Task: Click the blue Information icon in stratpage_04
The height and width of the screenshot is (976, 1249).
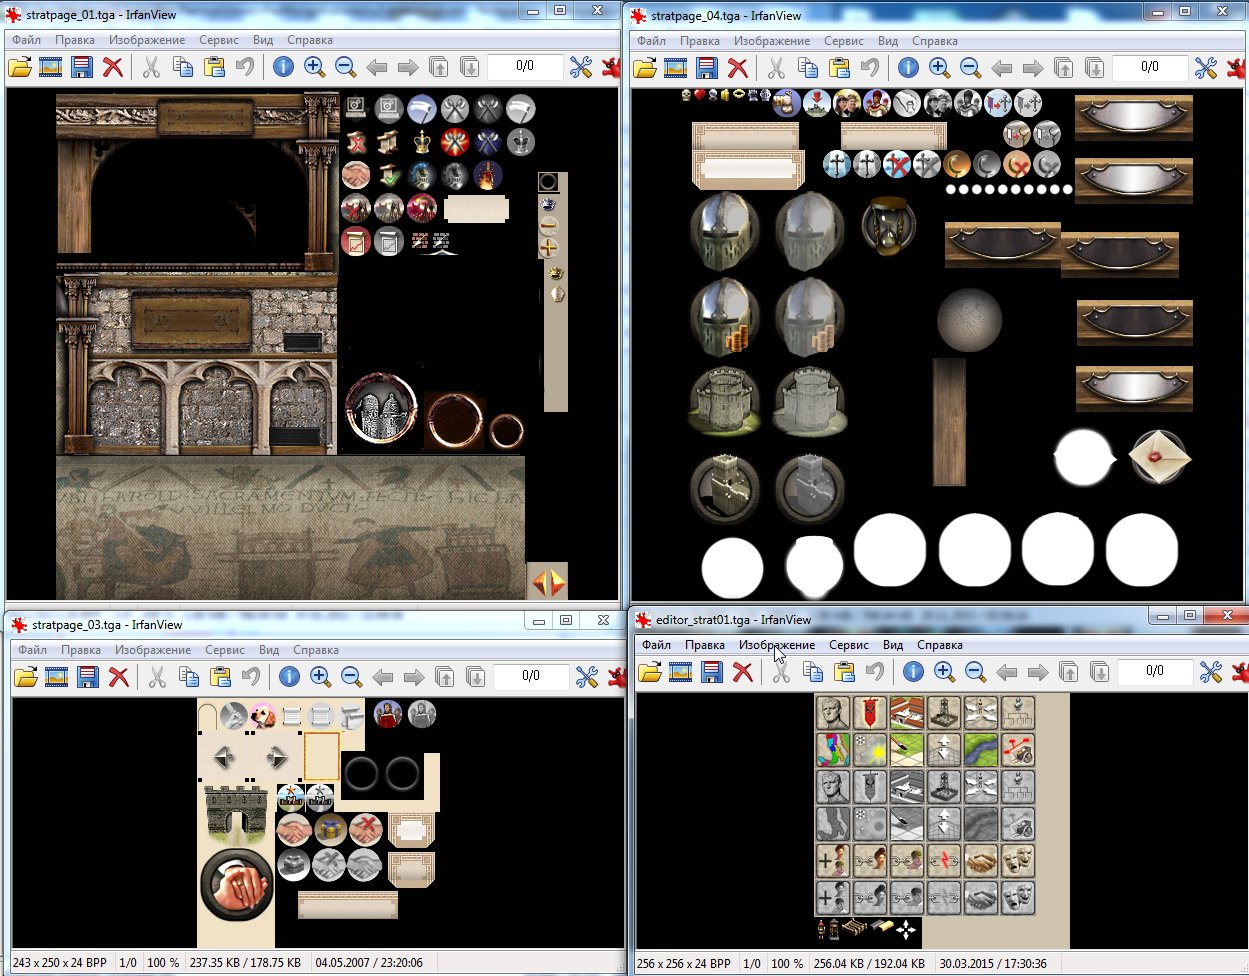Action: pos(907,67)
